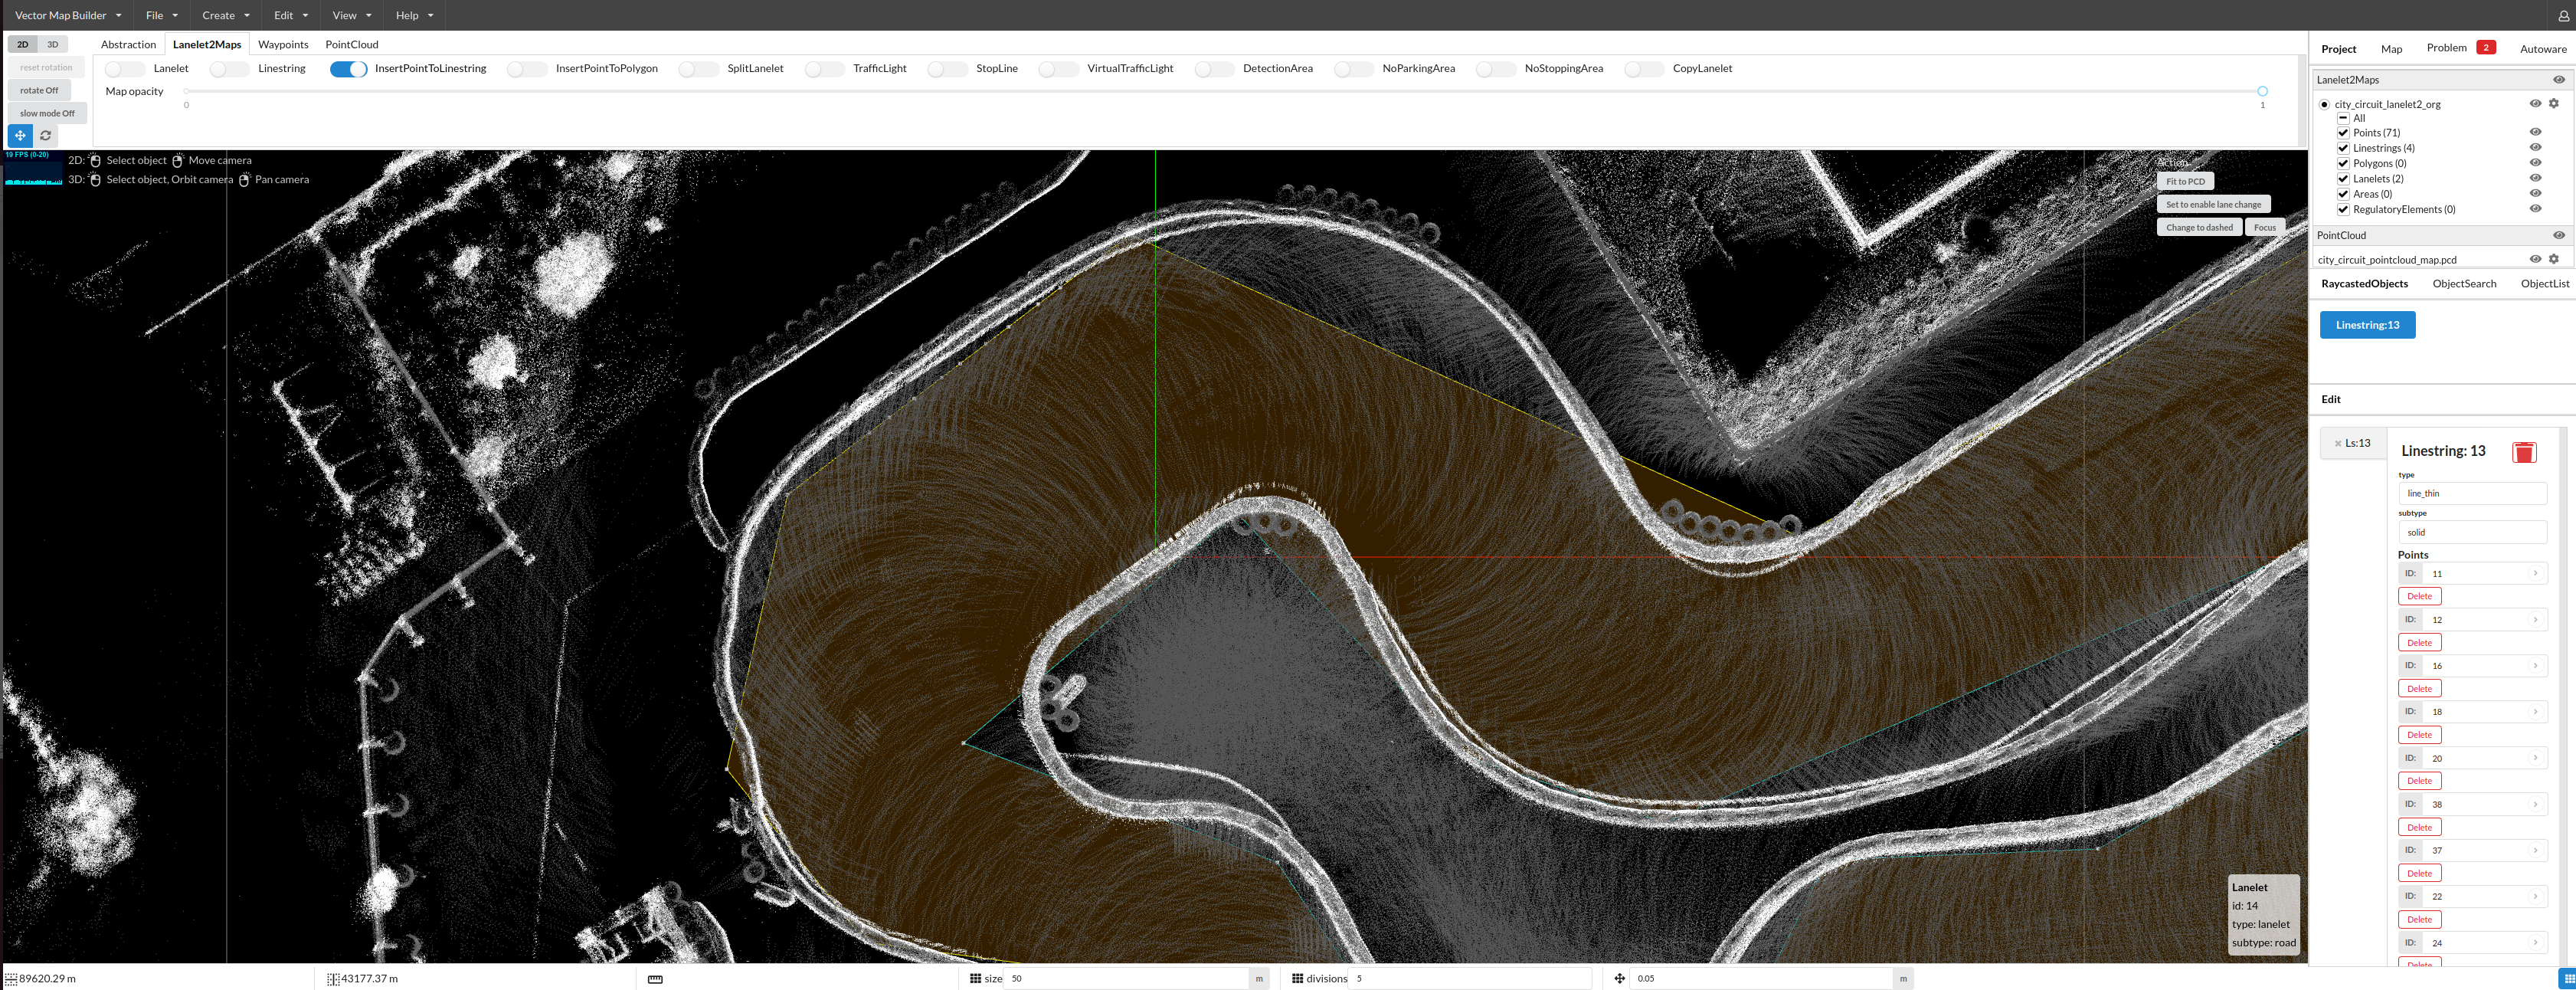Disable the InsertPointToLinestring toggle

(348, 68)
